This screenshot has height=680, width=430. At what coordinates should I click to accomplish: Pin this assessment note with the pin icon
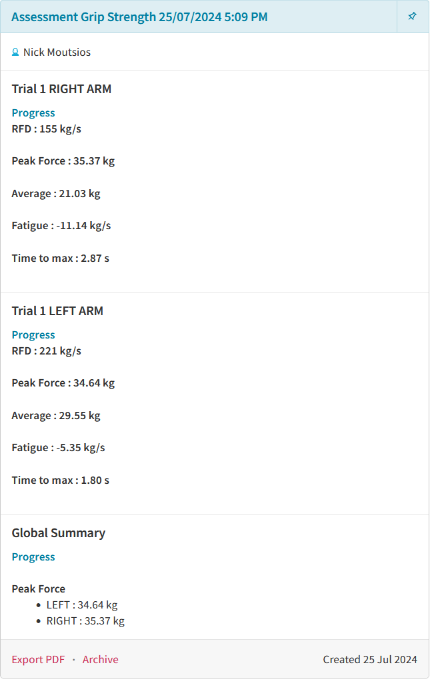pyautogui.click(x=412, y=16)
